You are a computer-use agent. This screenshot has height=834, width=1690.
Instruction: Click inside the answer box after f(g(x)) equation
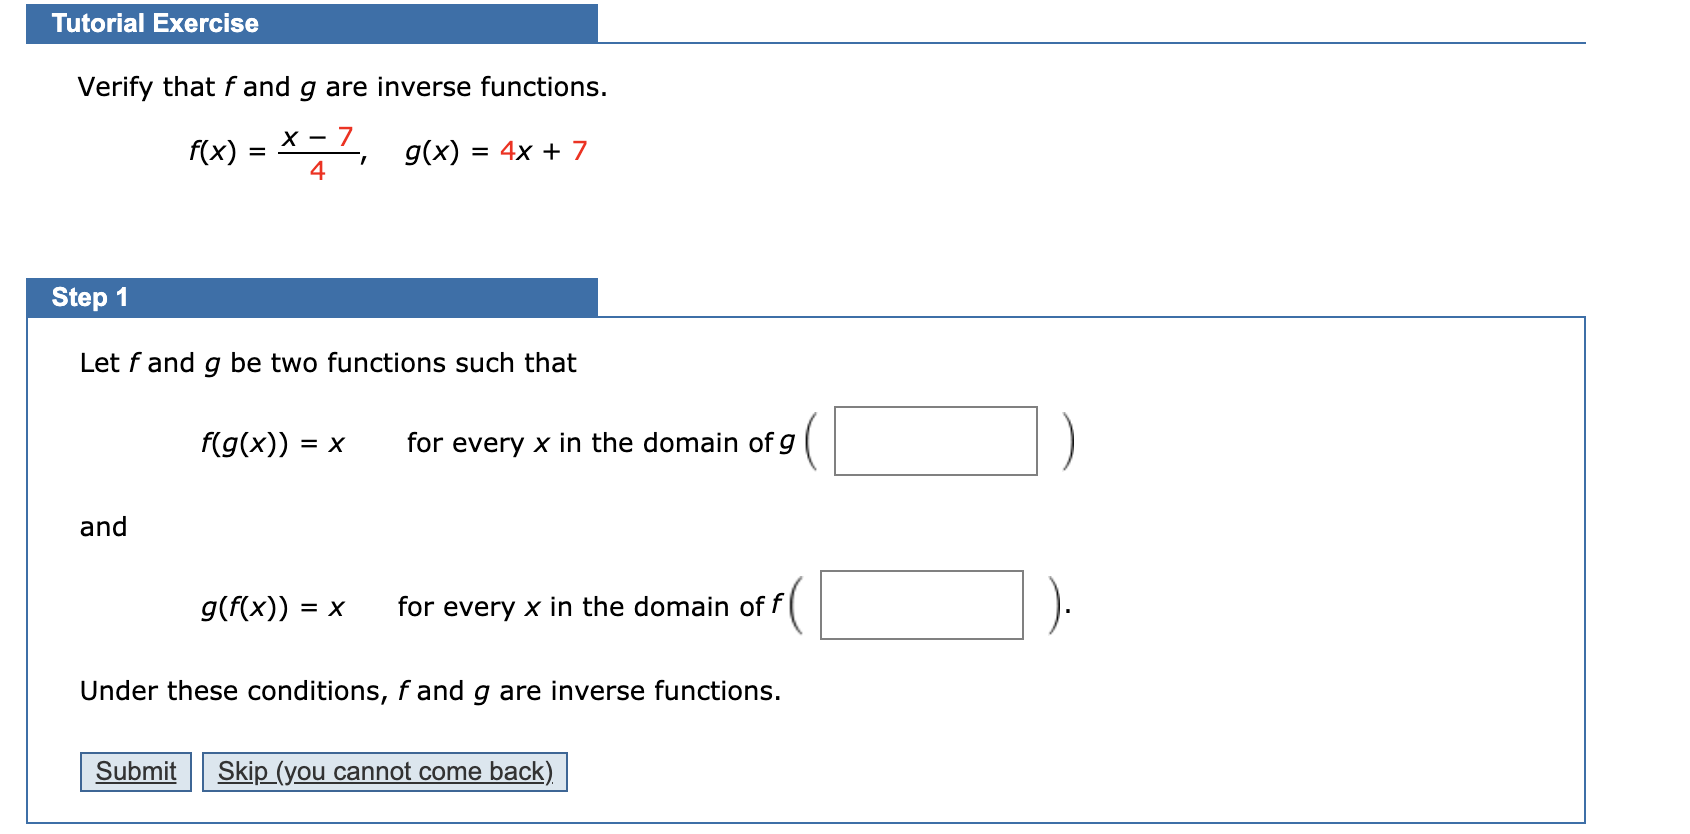point(936,441)
